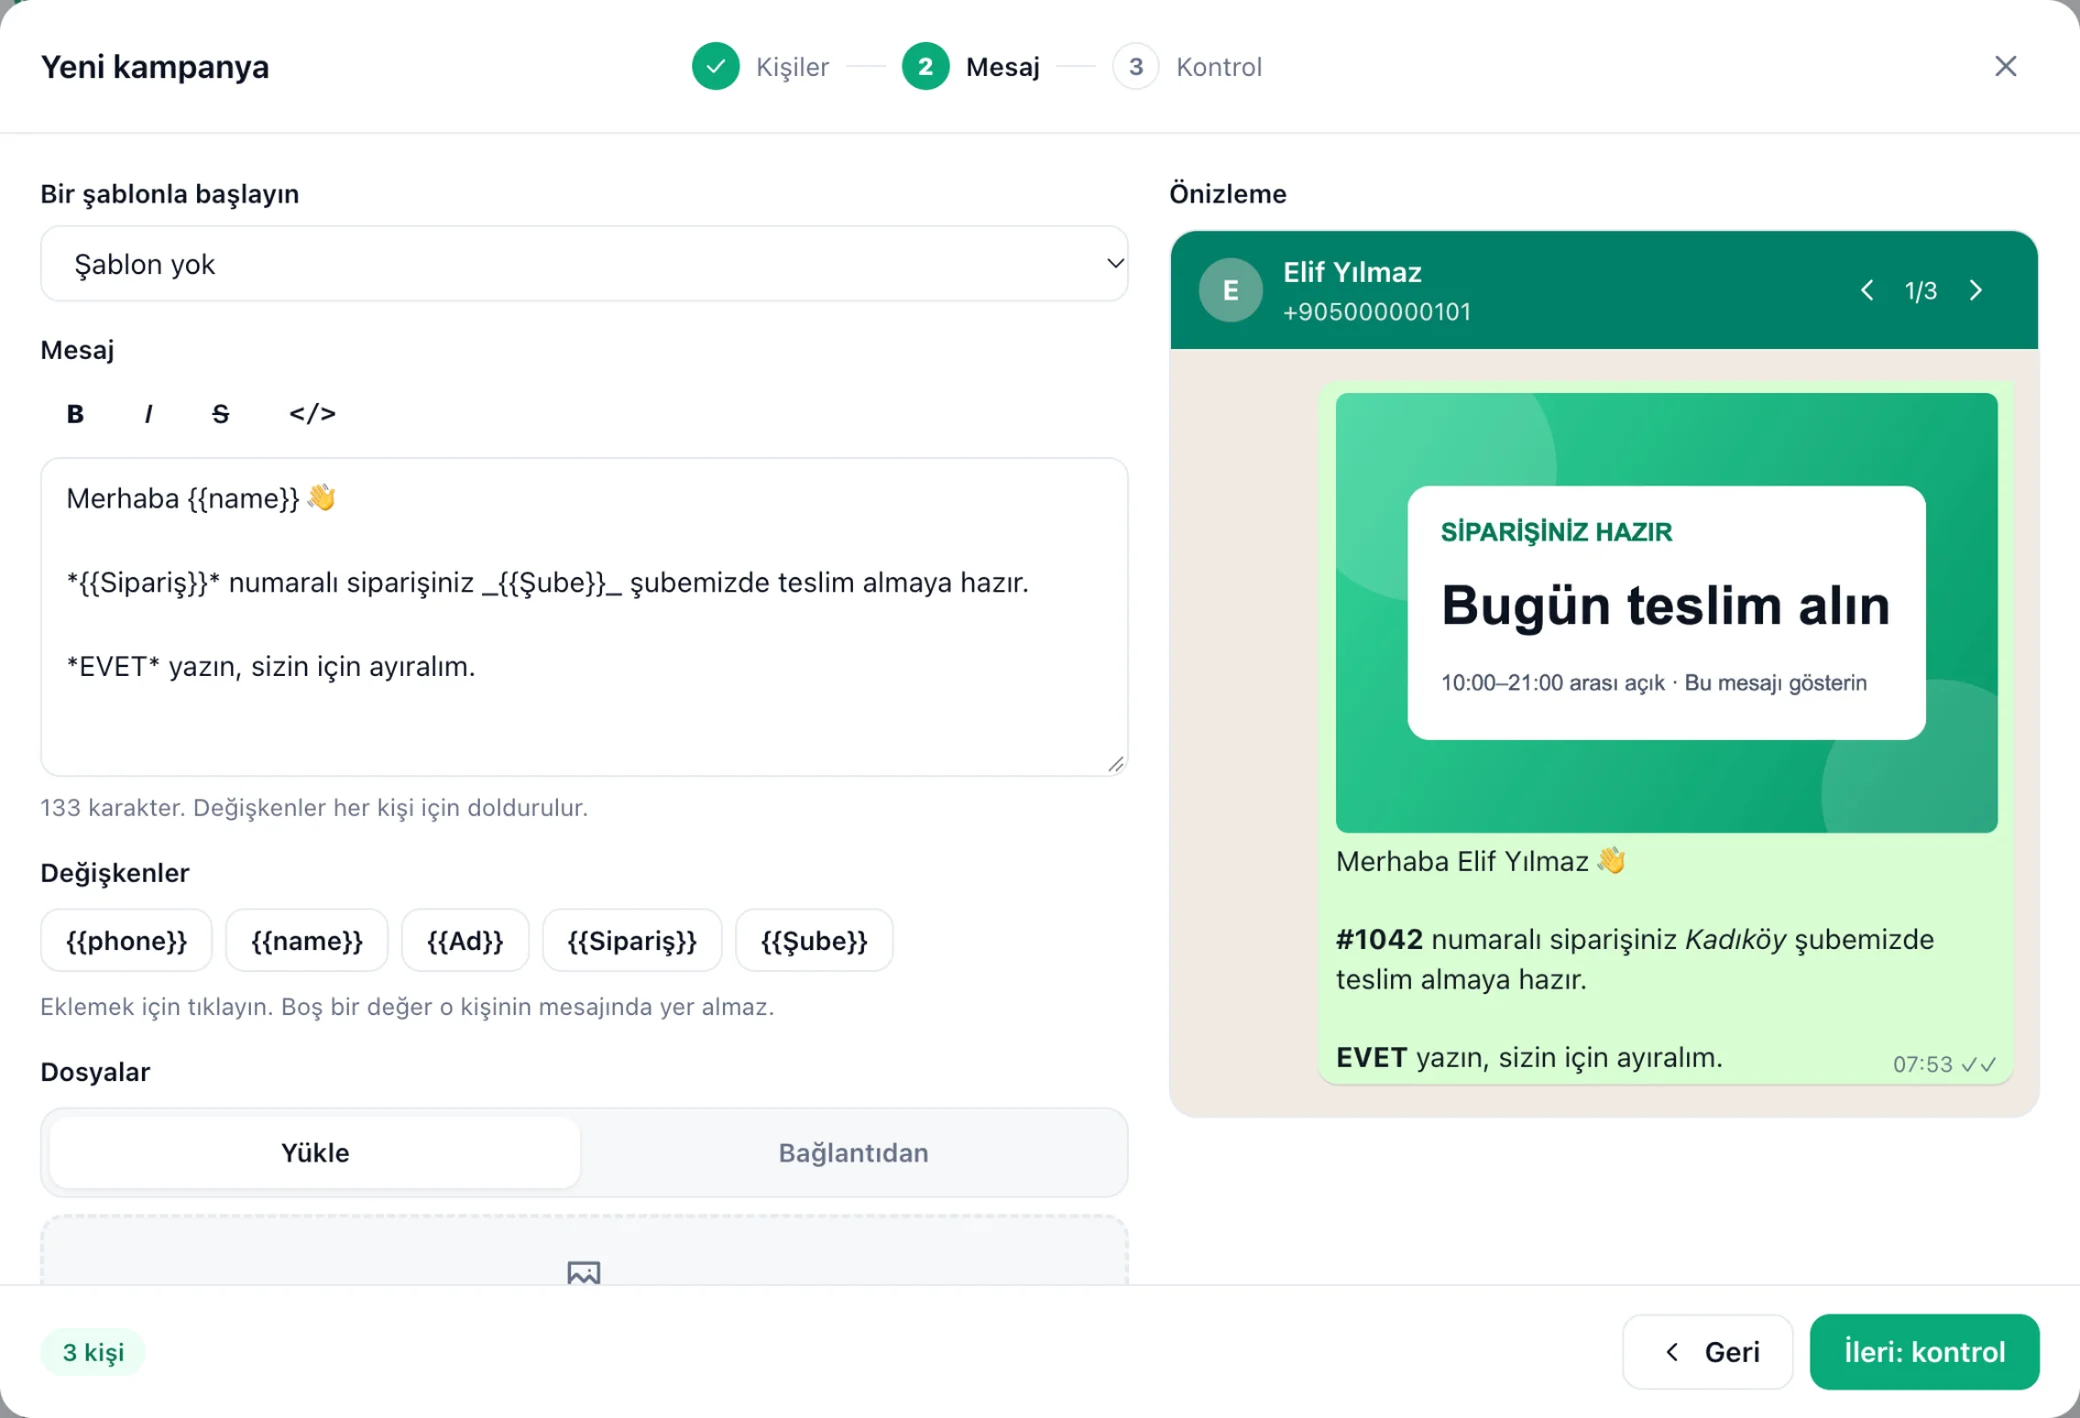Click the 133 karakter count hint

(314, 808)
